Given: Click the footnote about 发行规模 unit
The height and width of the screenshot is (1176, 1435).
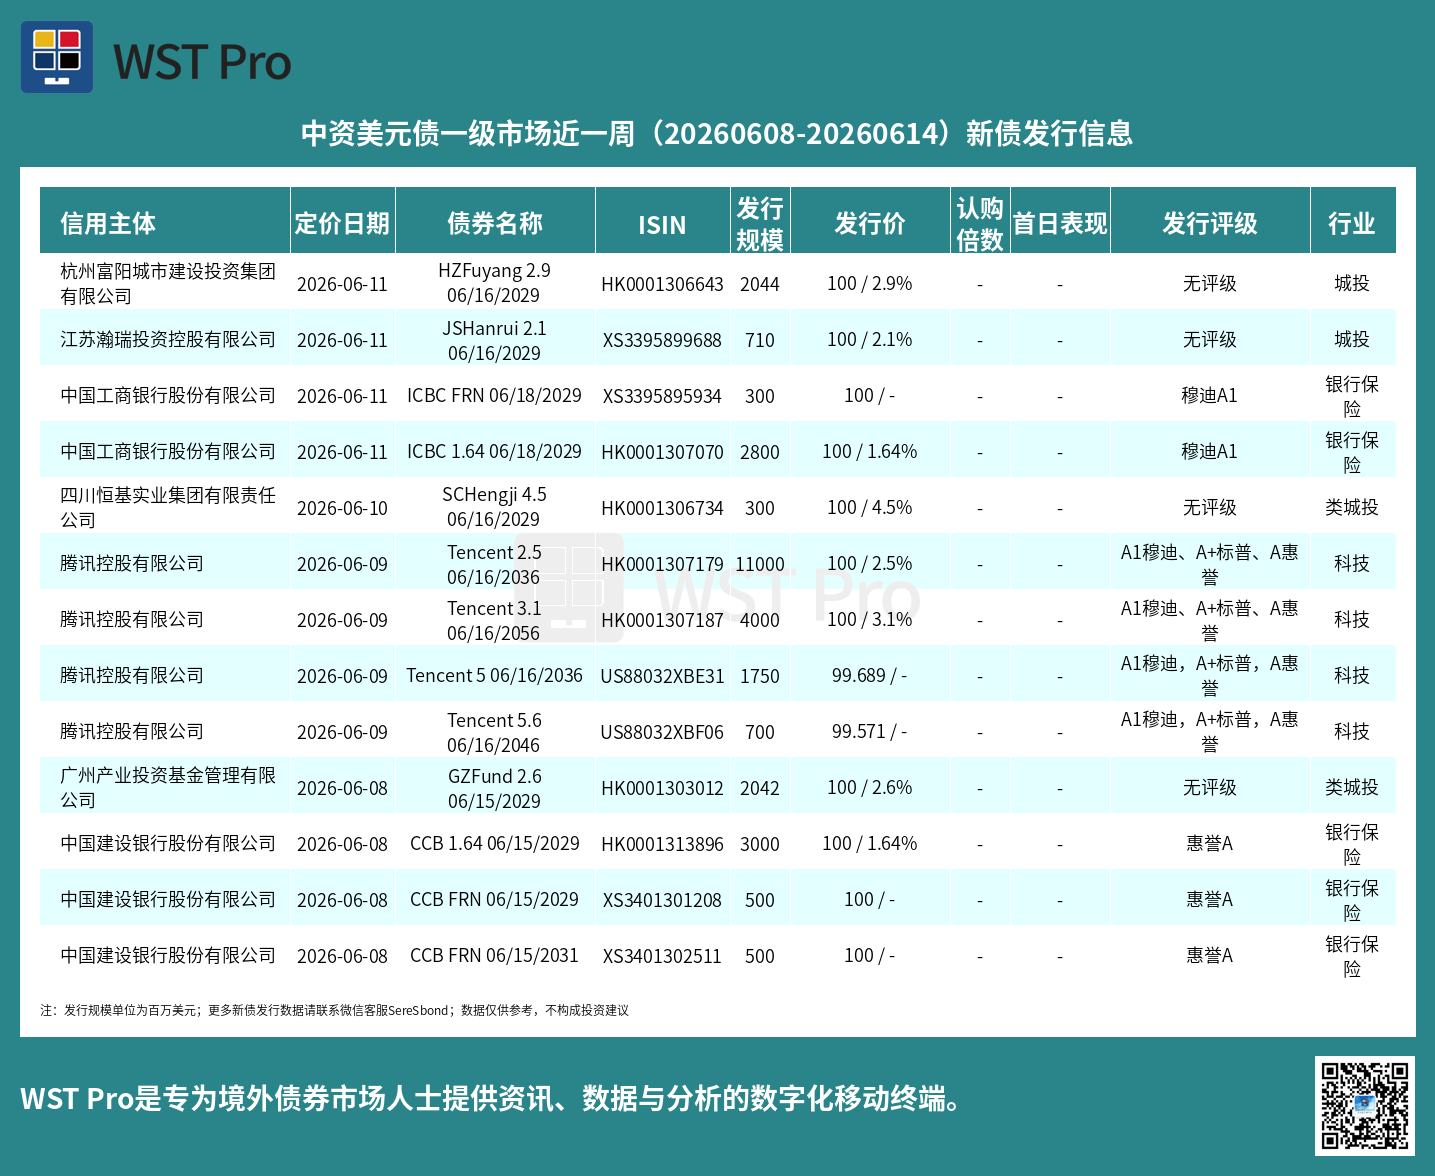Looking at the screenshot, I should [334, 1010].
